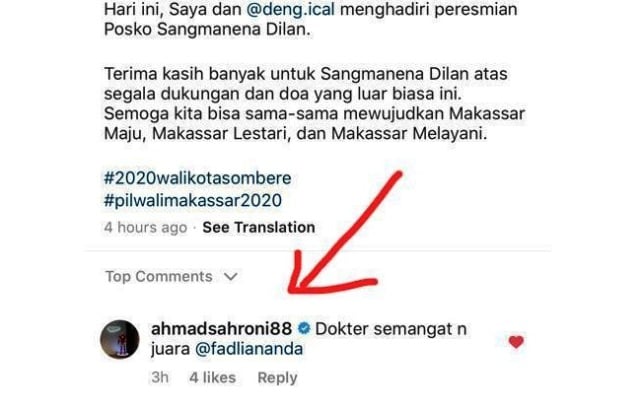
Task: Like ahmadsahroni88's comment with the heart icon
Action: pos(516,342)
